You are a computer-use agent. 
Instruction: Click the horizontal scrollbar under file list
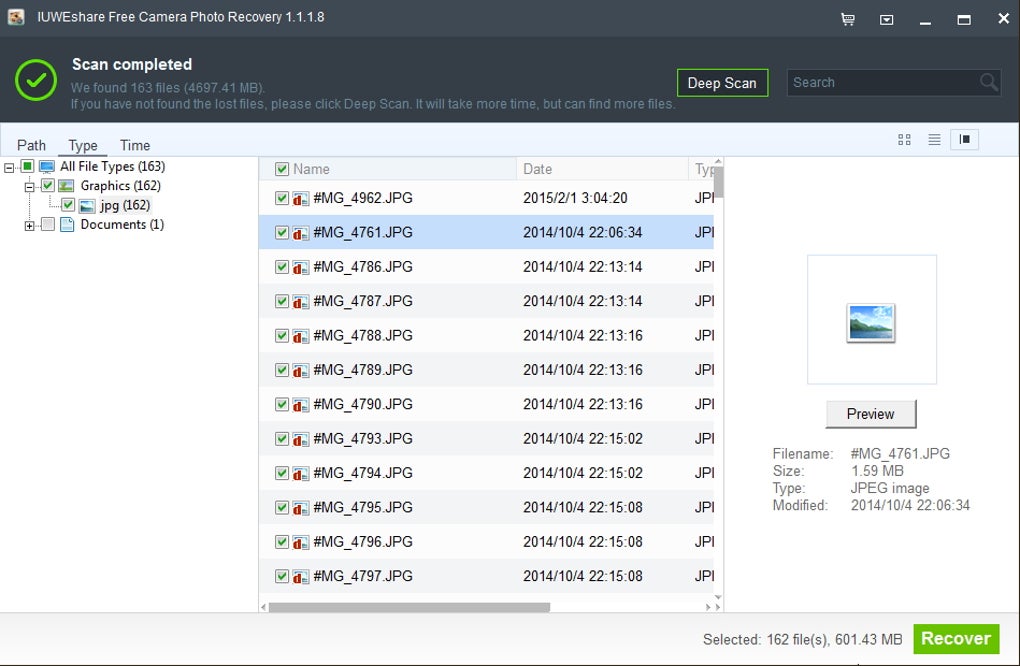click(410, 607)
